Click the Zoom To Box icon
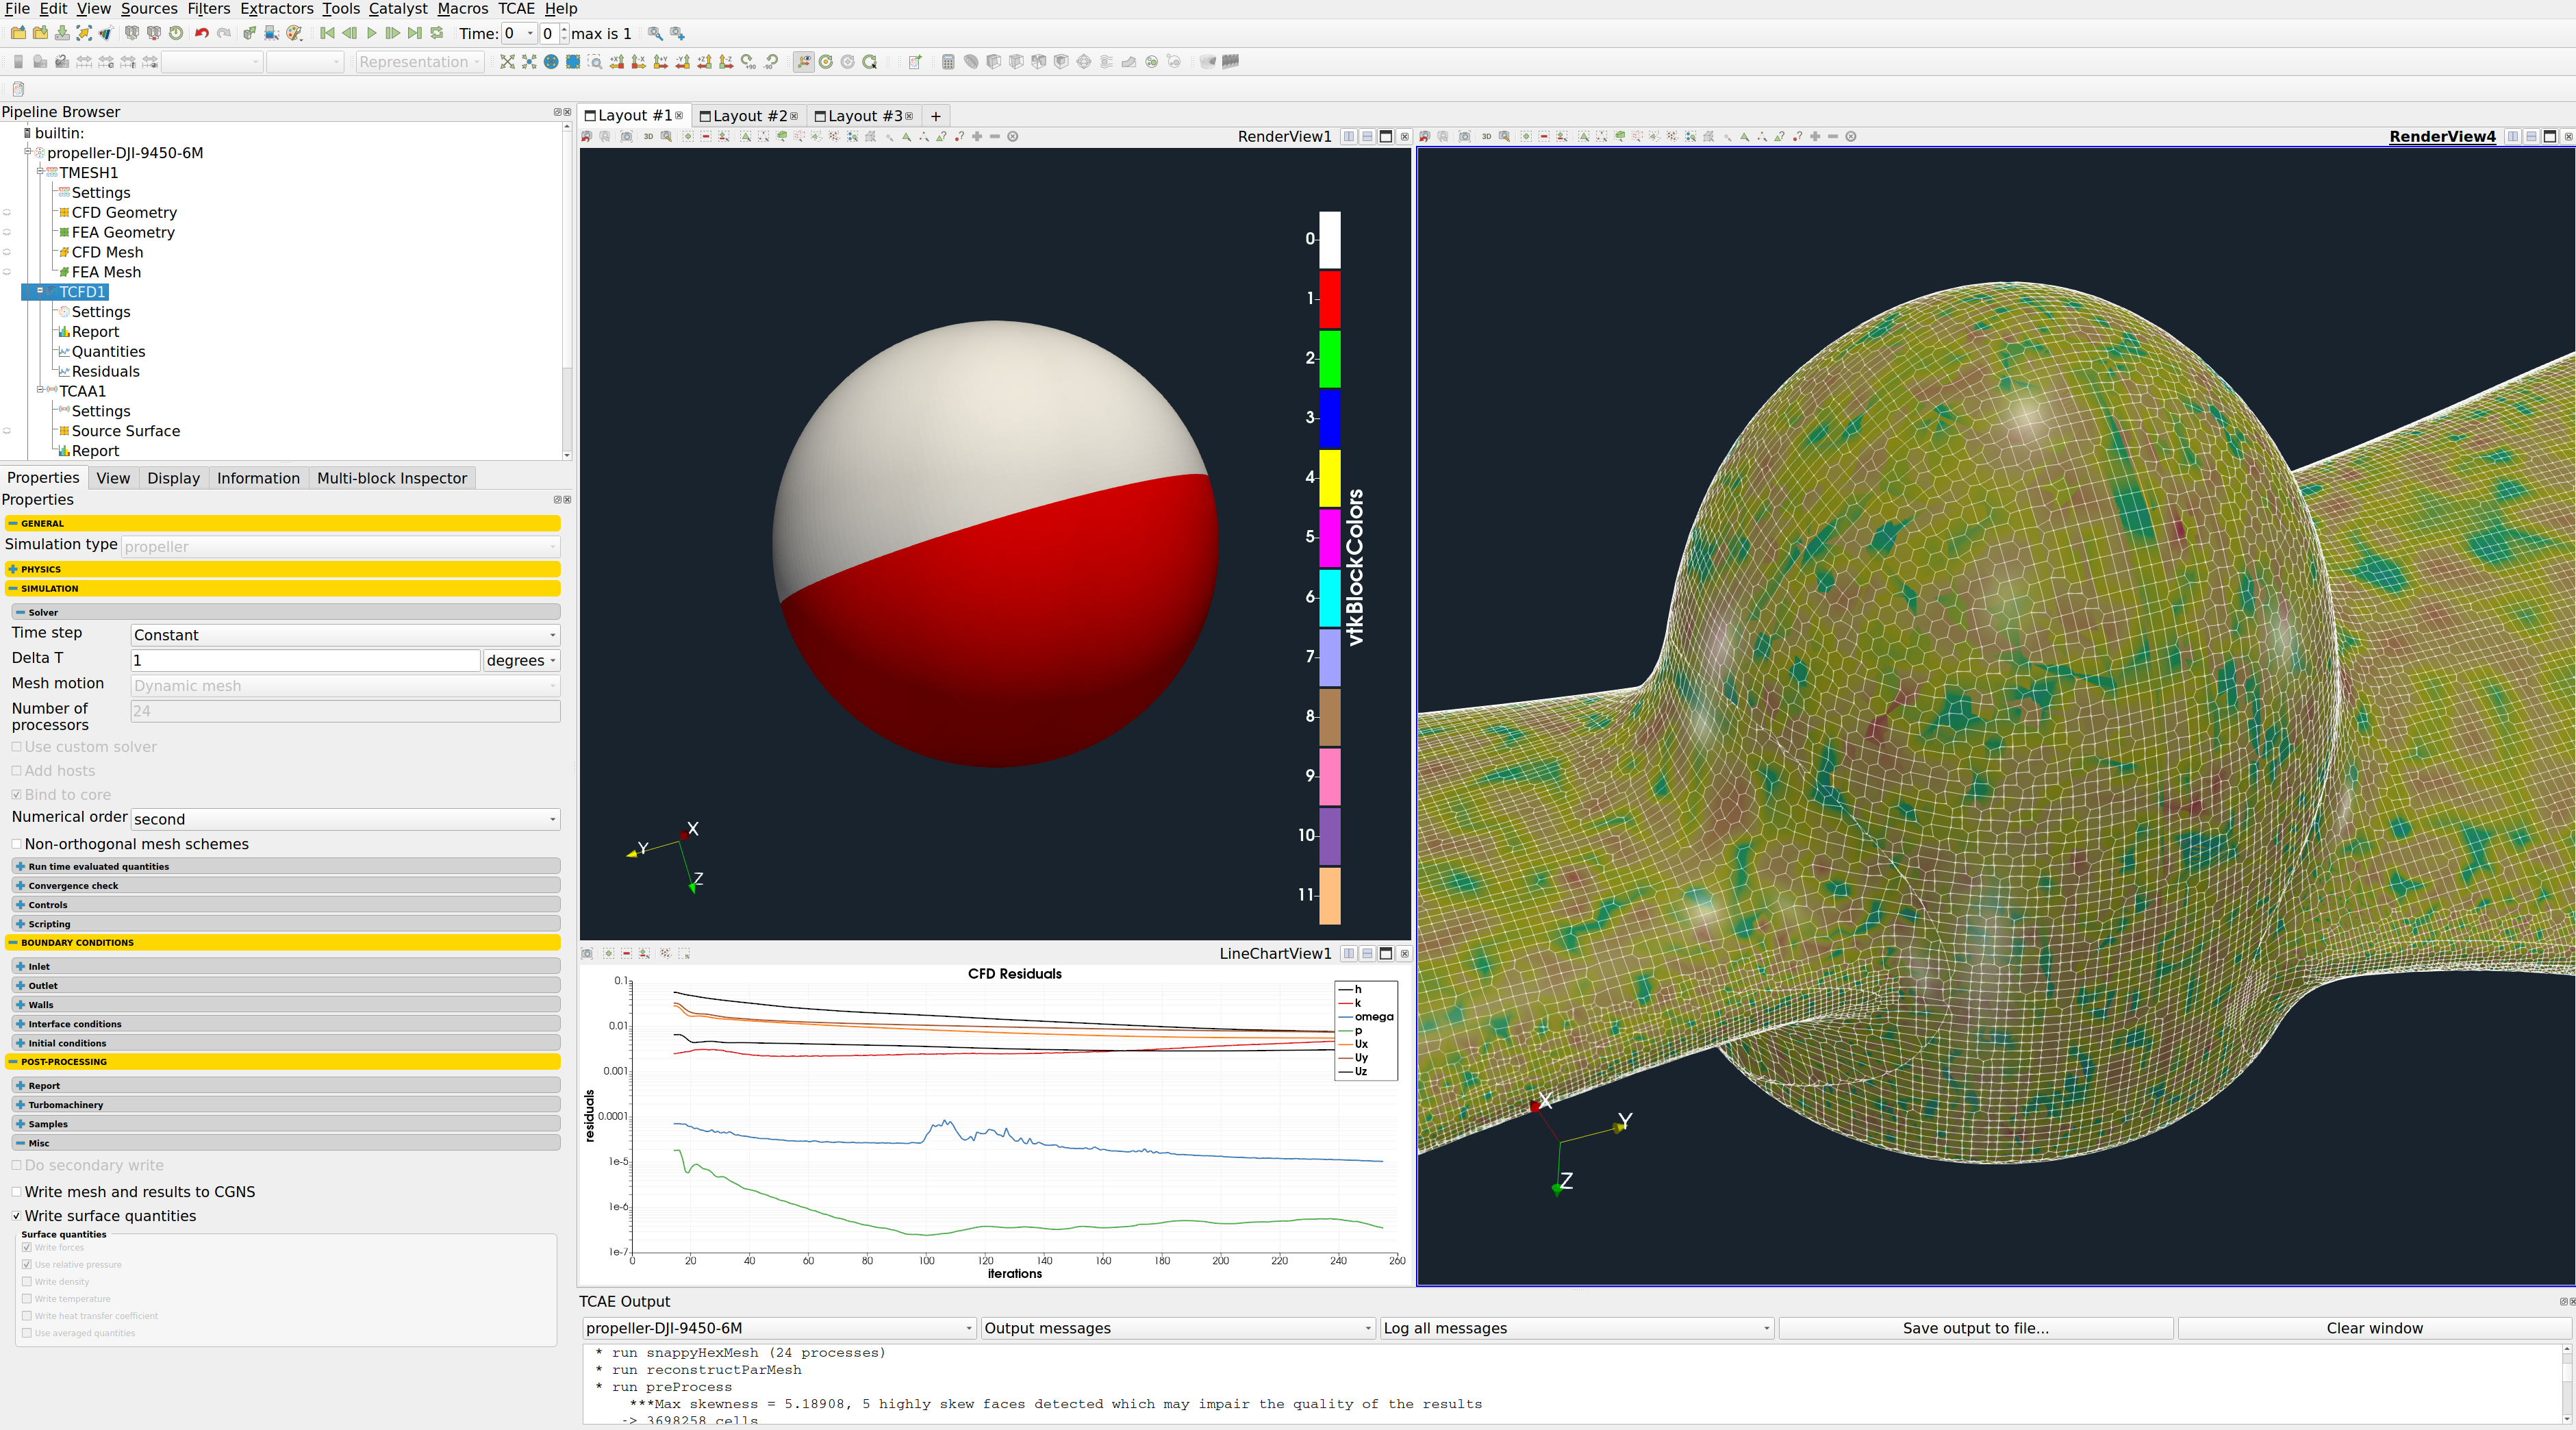 click(x=595, y=62)
